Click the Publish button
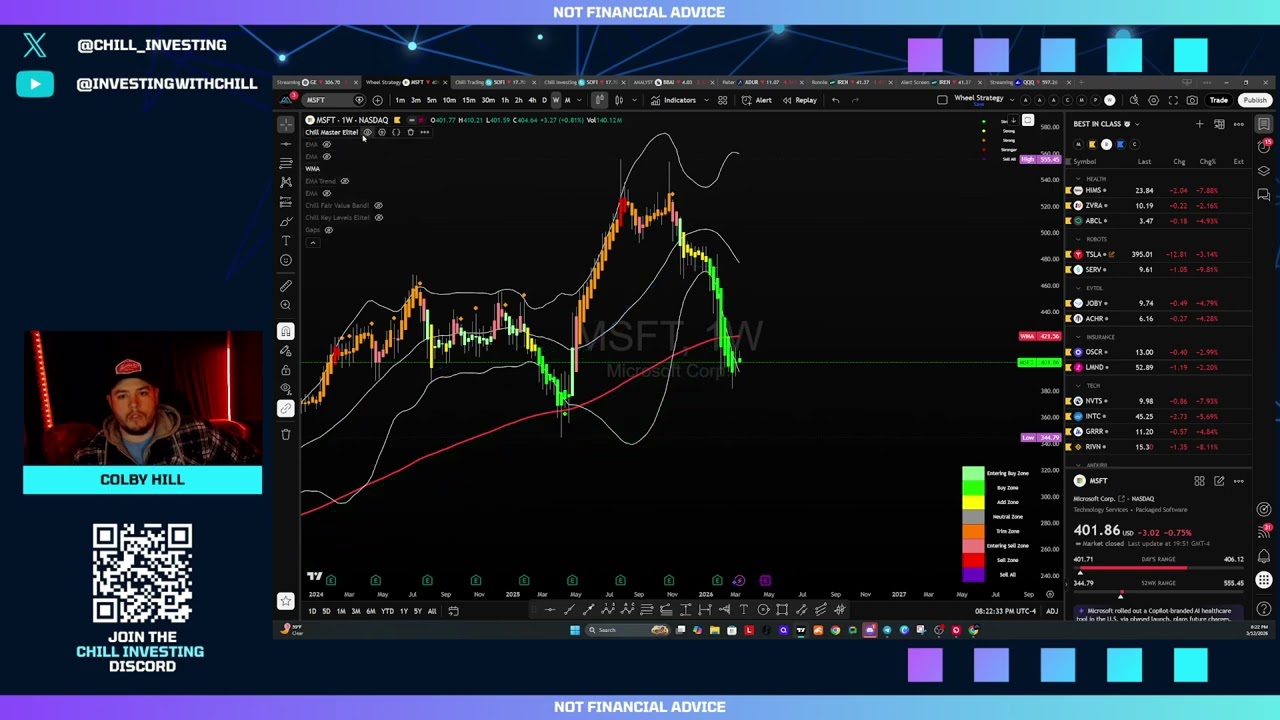Screen dimensions: 1280x720 1255,100
